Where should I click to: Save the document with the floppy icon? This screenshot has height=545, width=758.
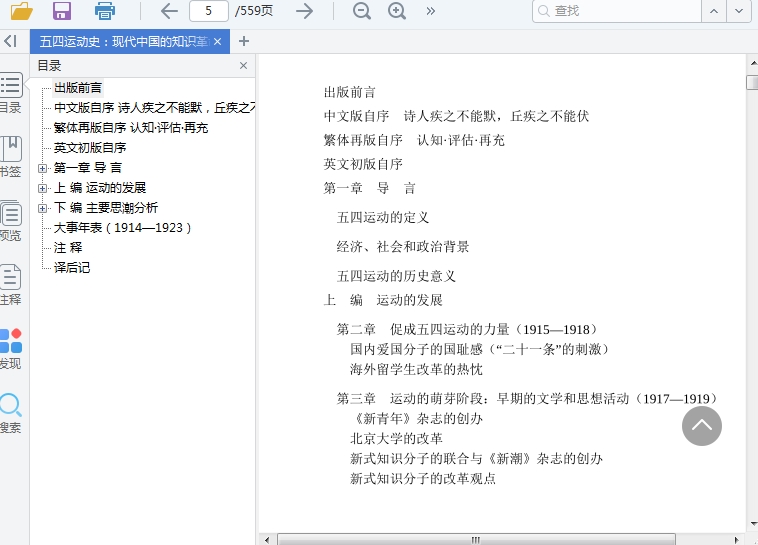[62, 11]
